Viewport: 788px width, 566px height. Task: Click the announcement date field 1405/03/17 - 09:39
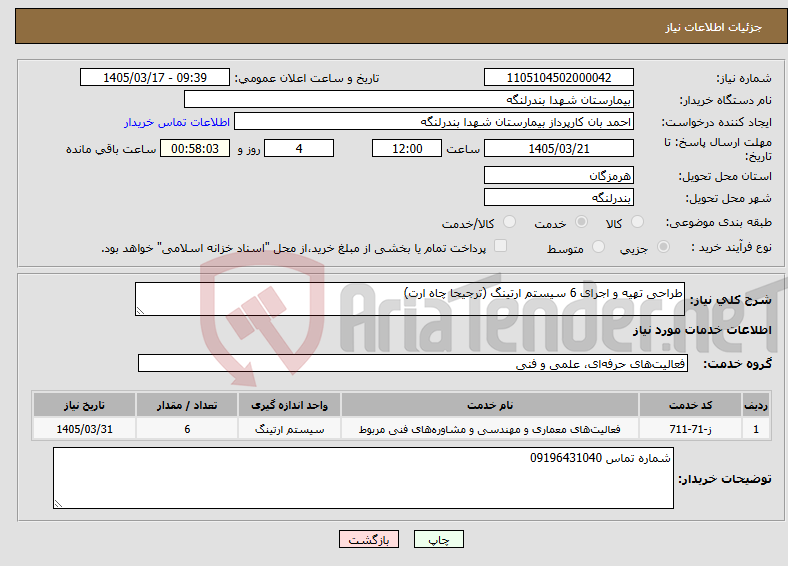point(155,77)
